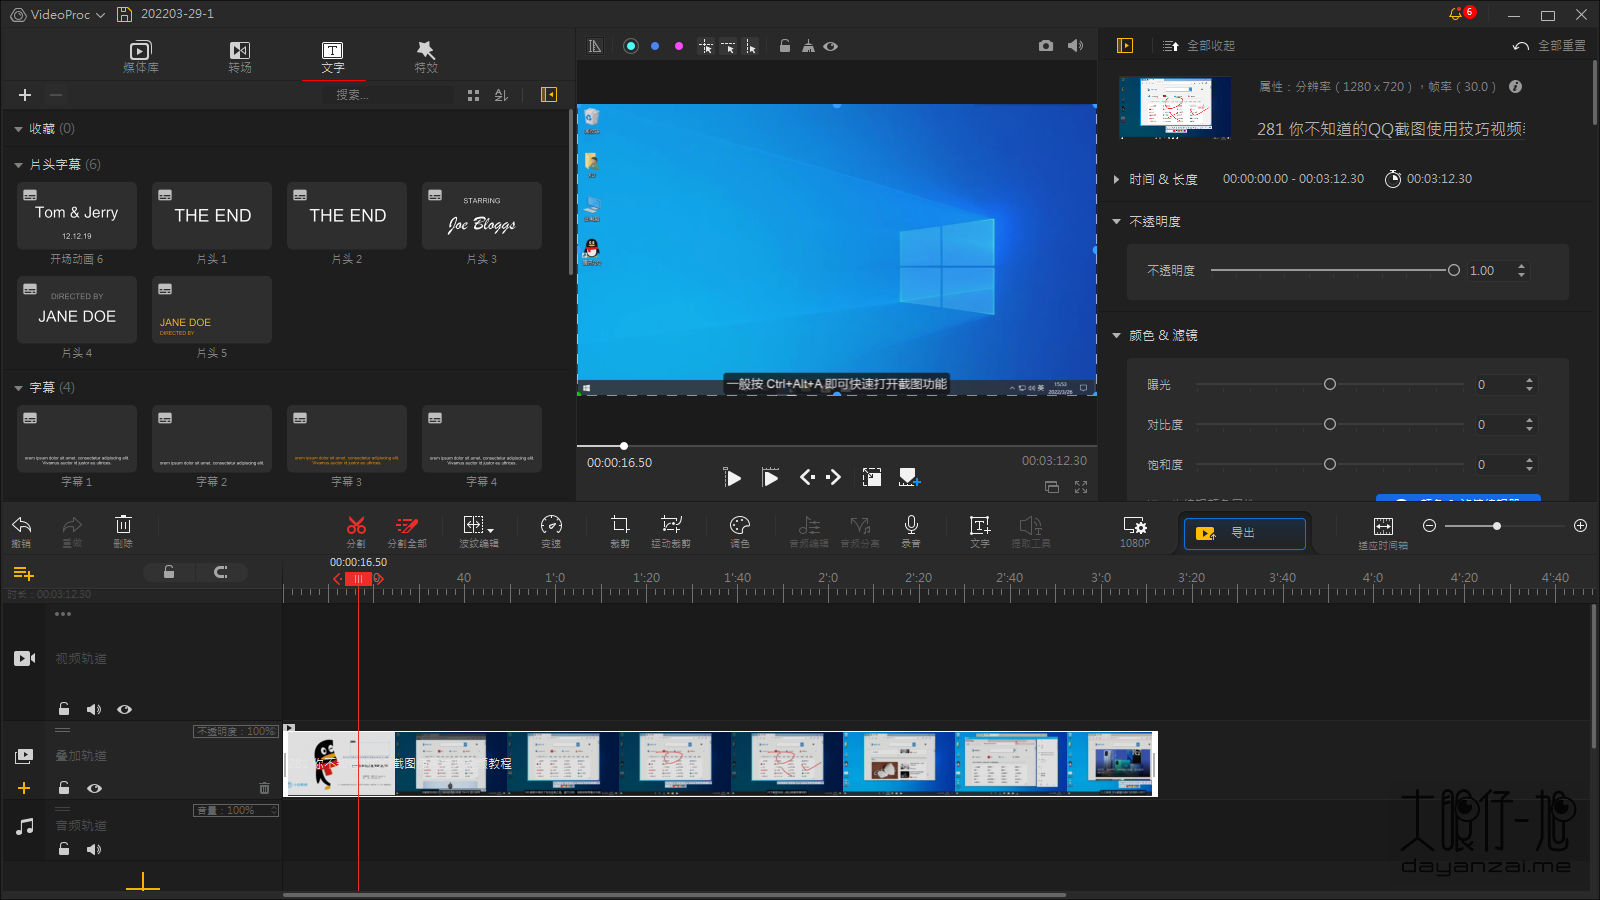Delete clip with the 删除 trash icon
Screen dimensions: 1600x900
tap(123, 531)
